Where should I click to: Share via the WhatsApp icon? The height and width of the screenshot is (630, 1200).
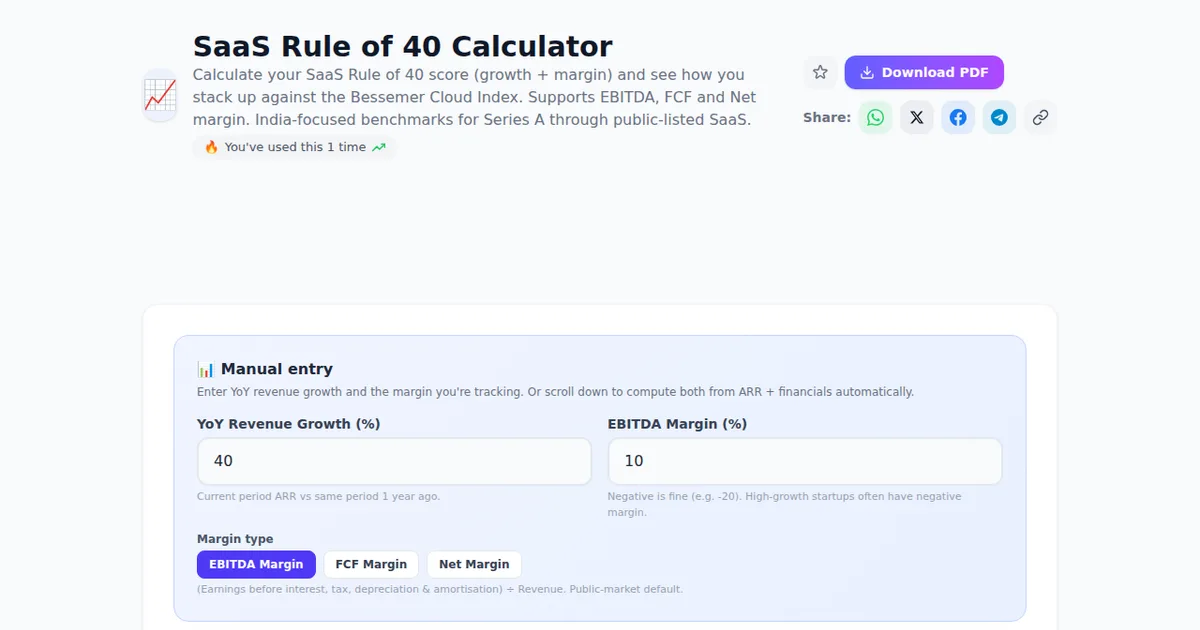(x=876, y=117)
